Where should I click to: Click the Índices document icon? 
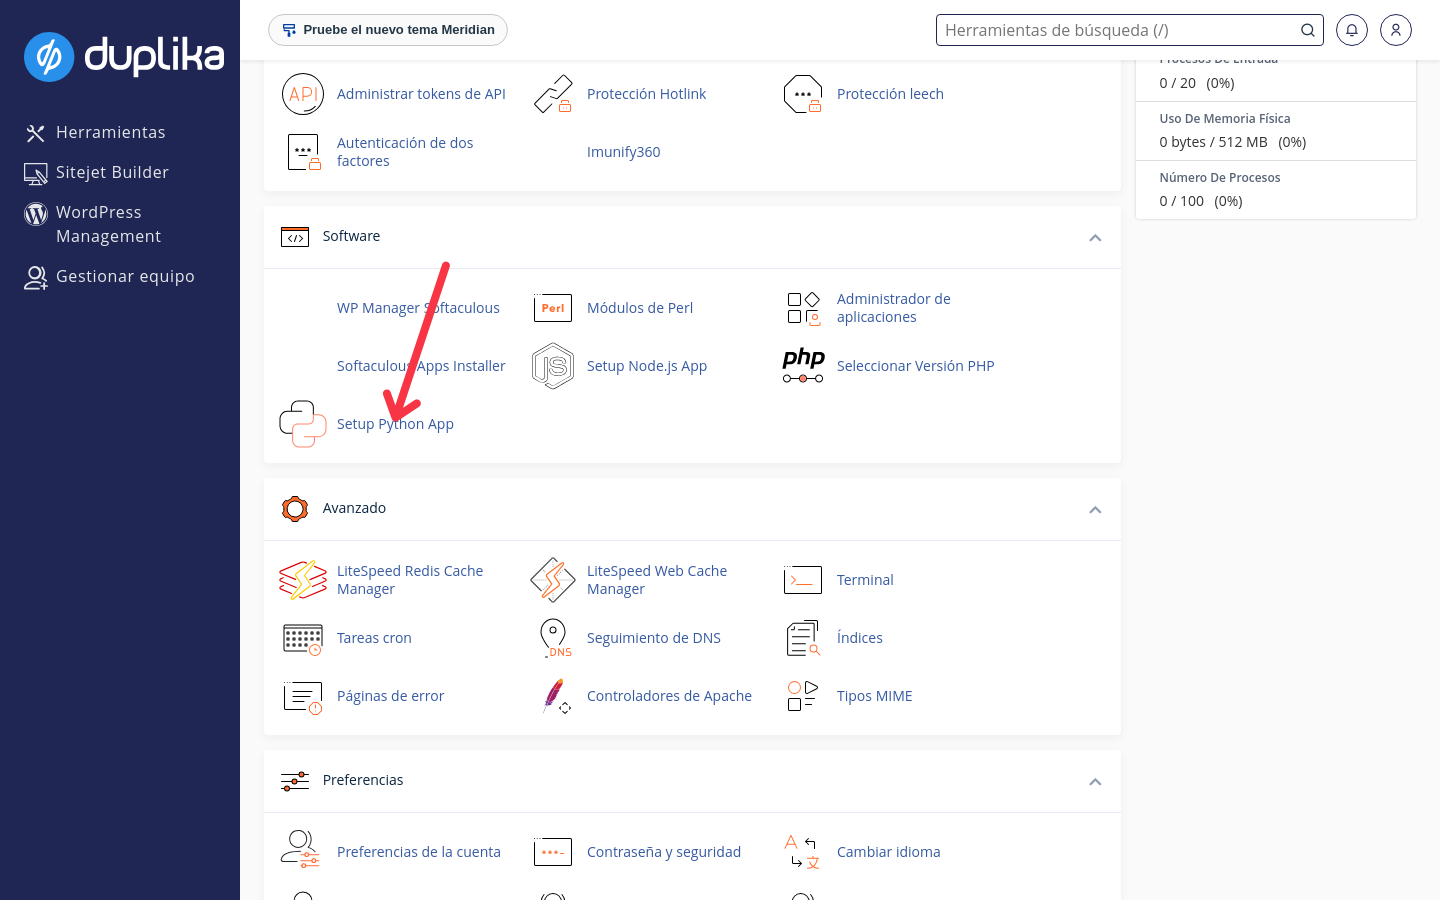(x=803, y=638)
